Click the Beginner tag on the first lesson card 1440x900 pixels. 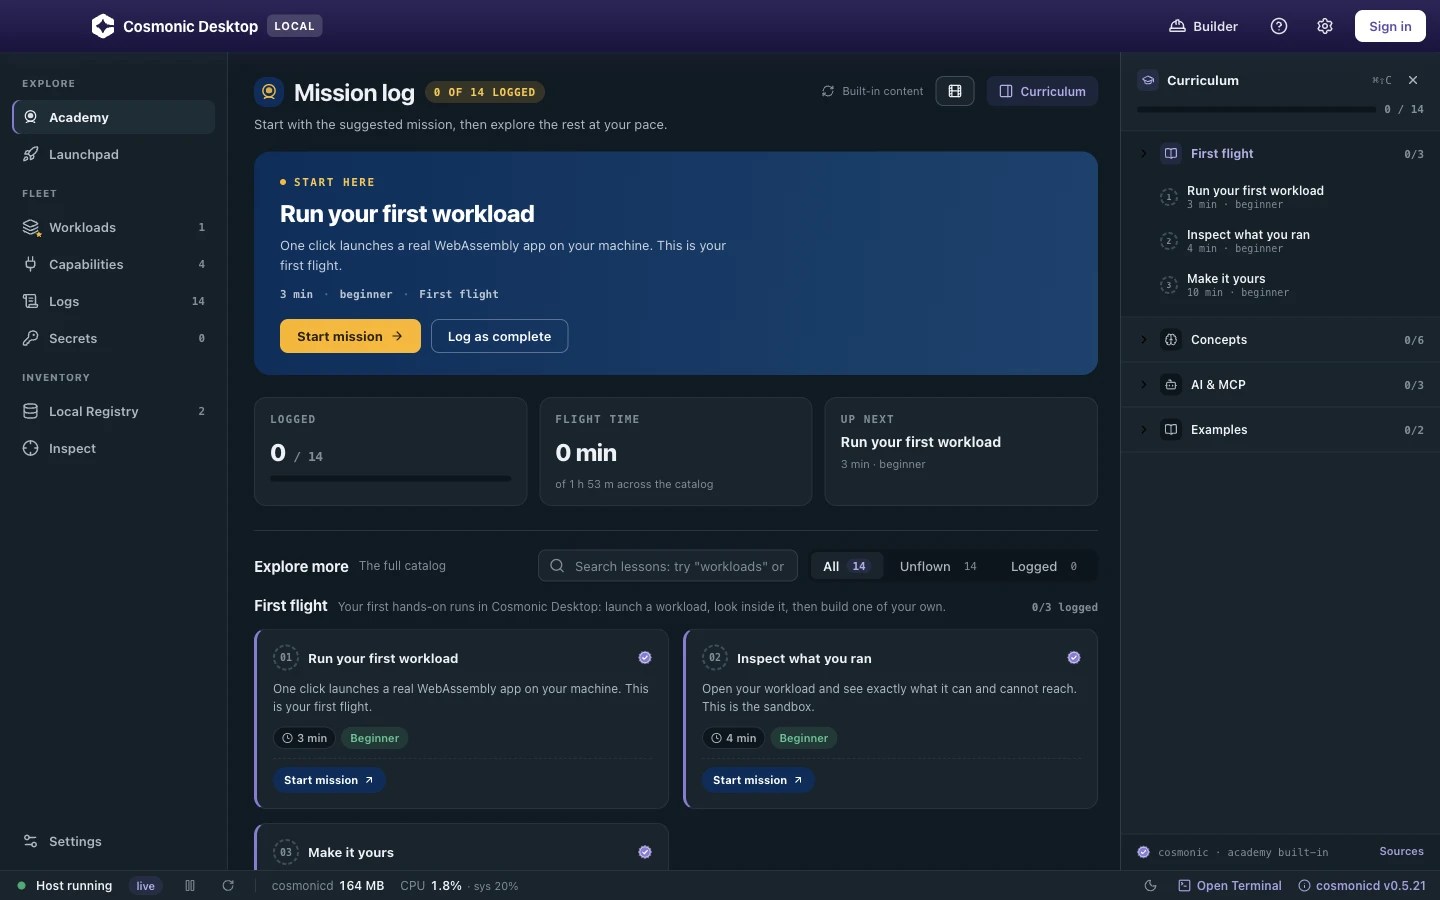(375, 738)
